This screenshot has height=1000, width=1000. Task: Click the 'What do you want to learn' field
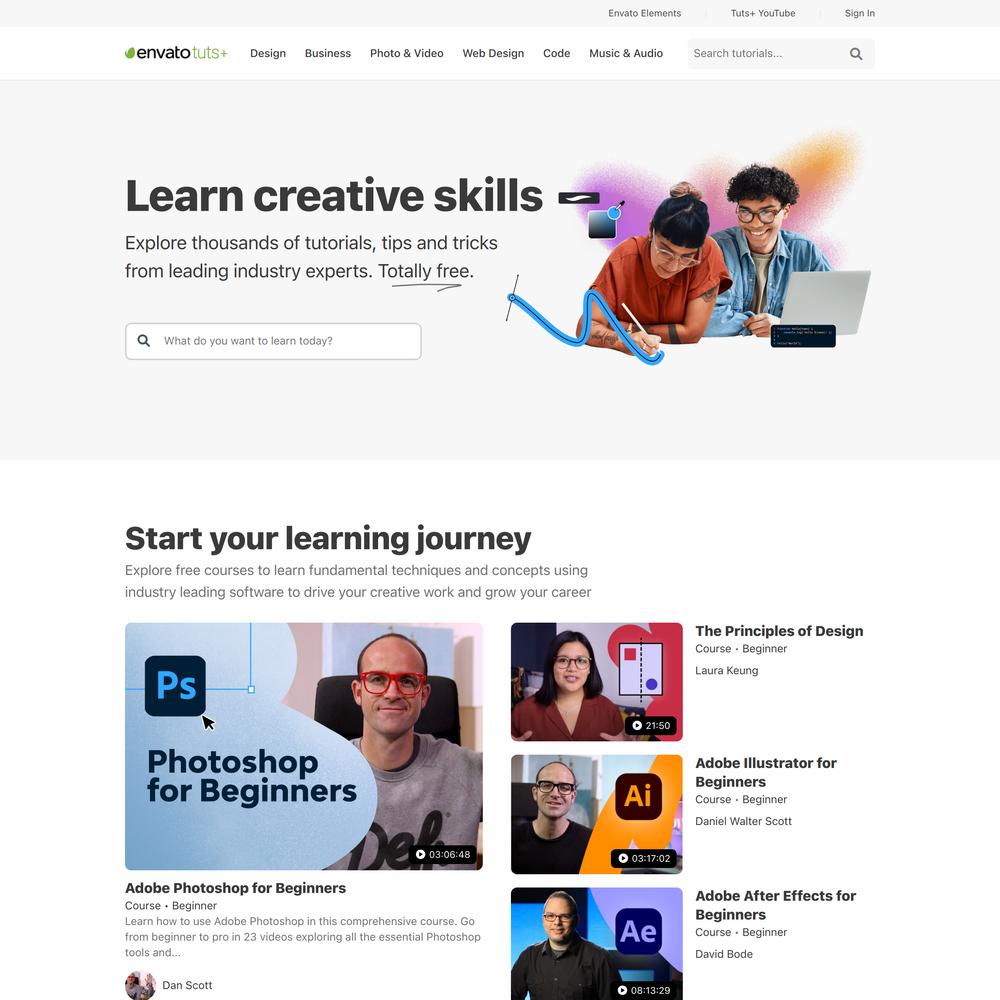[x=273, y=341]
